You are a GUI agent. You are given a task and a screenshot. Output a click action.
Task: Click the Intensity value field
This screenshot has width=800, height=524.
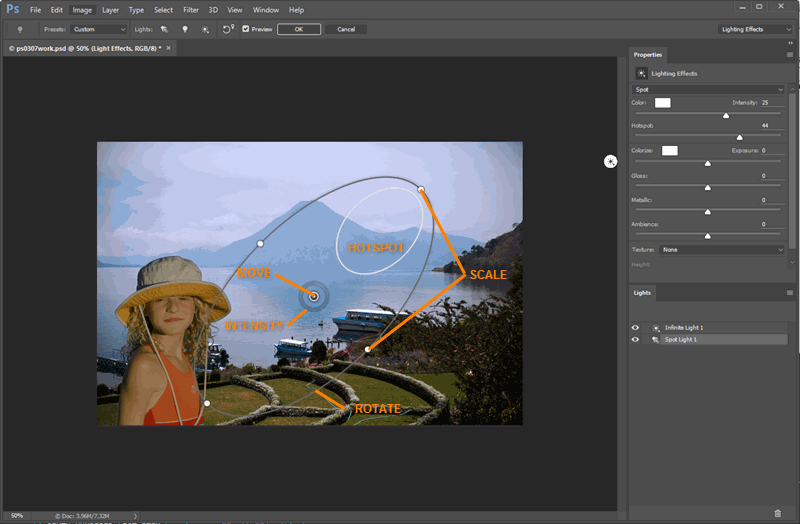coord(772,103)
